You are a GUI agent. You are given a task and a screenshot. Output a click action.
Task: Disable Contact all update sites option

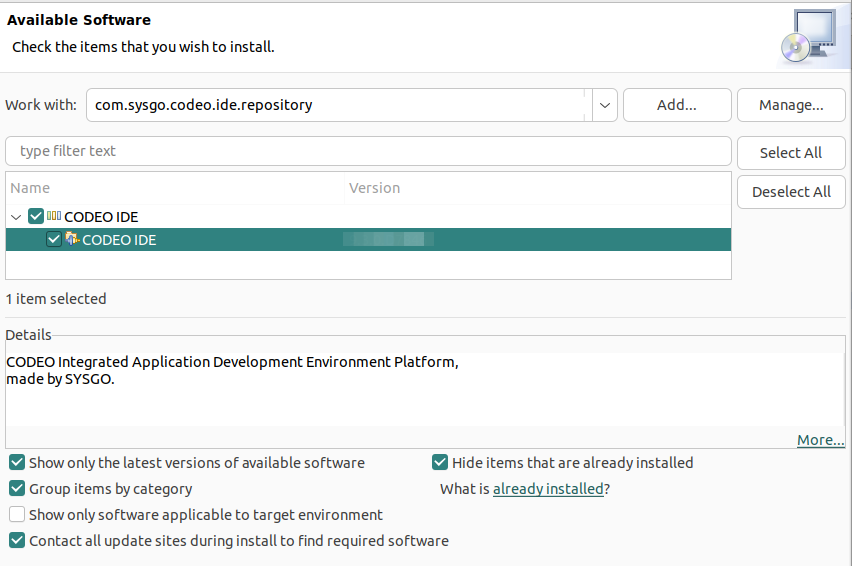(x=17, y=541)
